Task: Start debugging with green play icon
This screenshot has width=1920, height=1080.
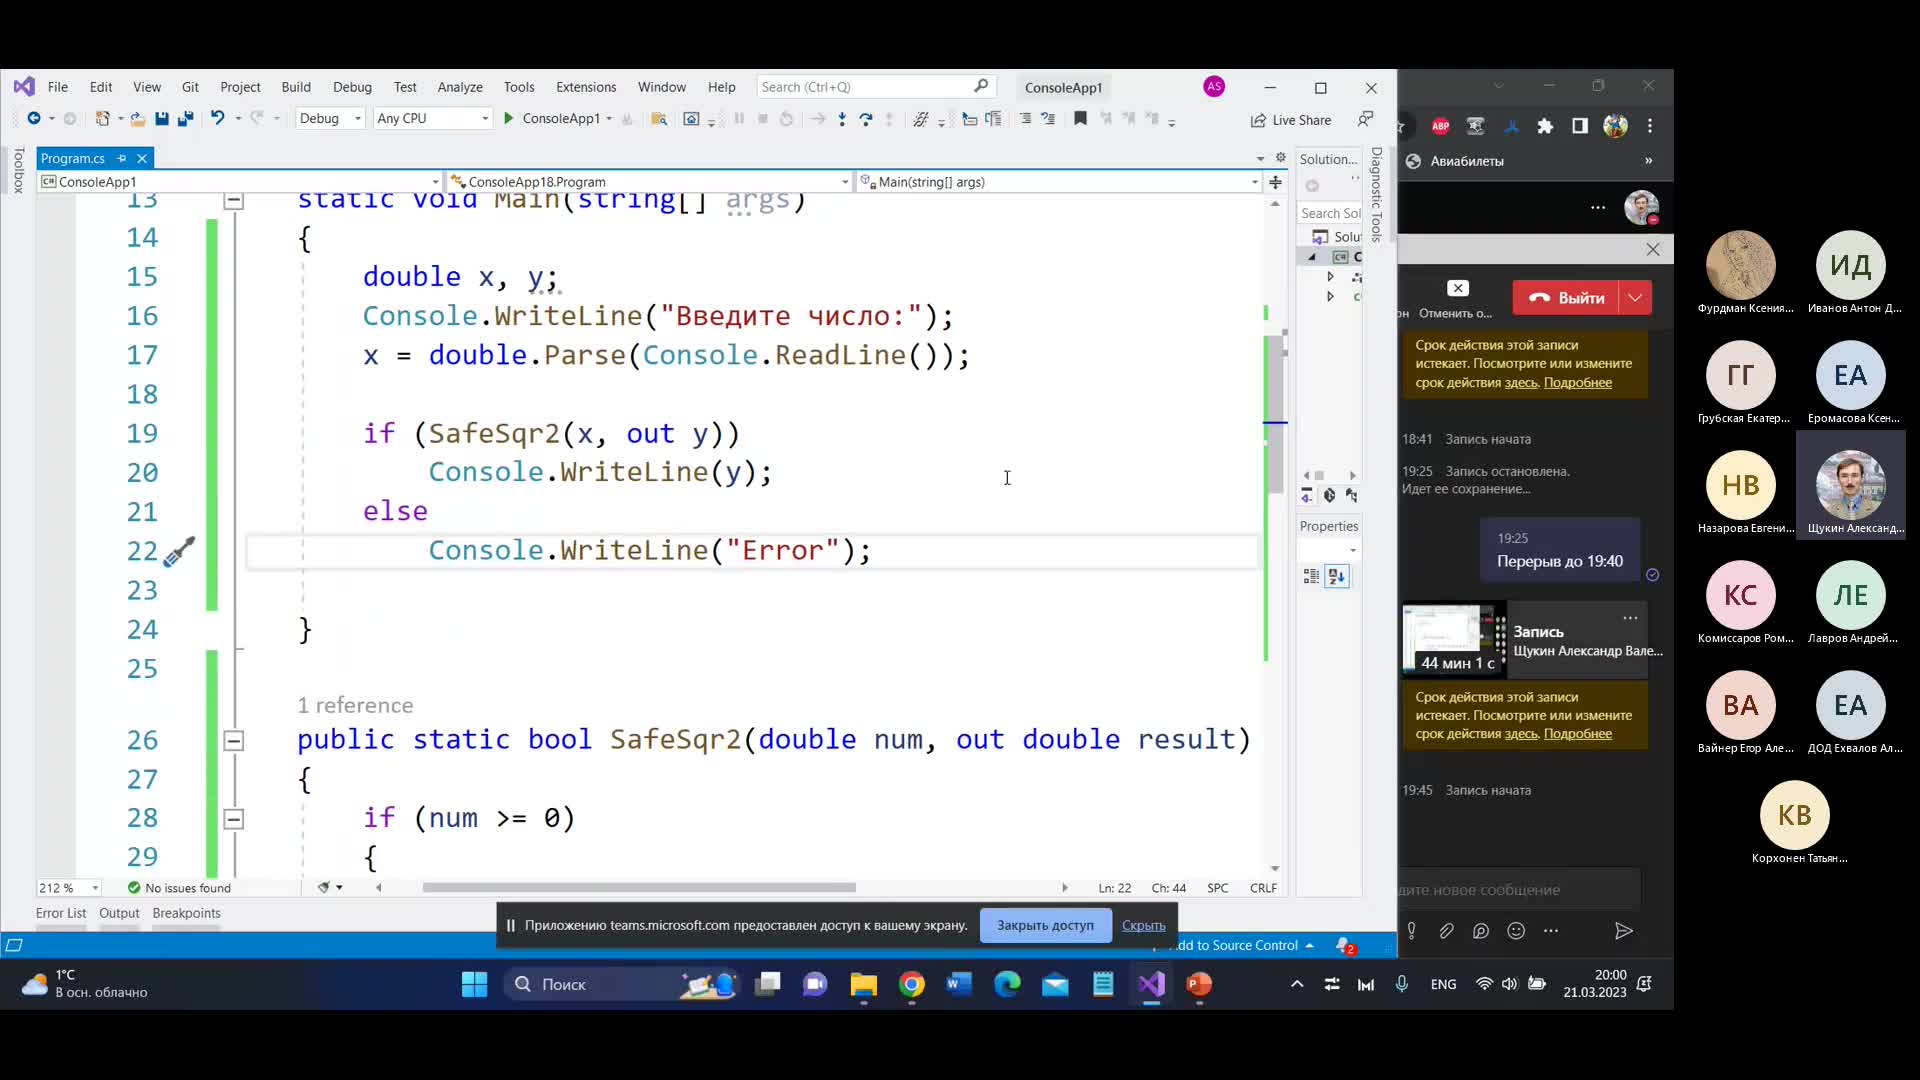Action: tap(508, 118)
